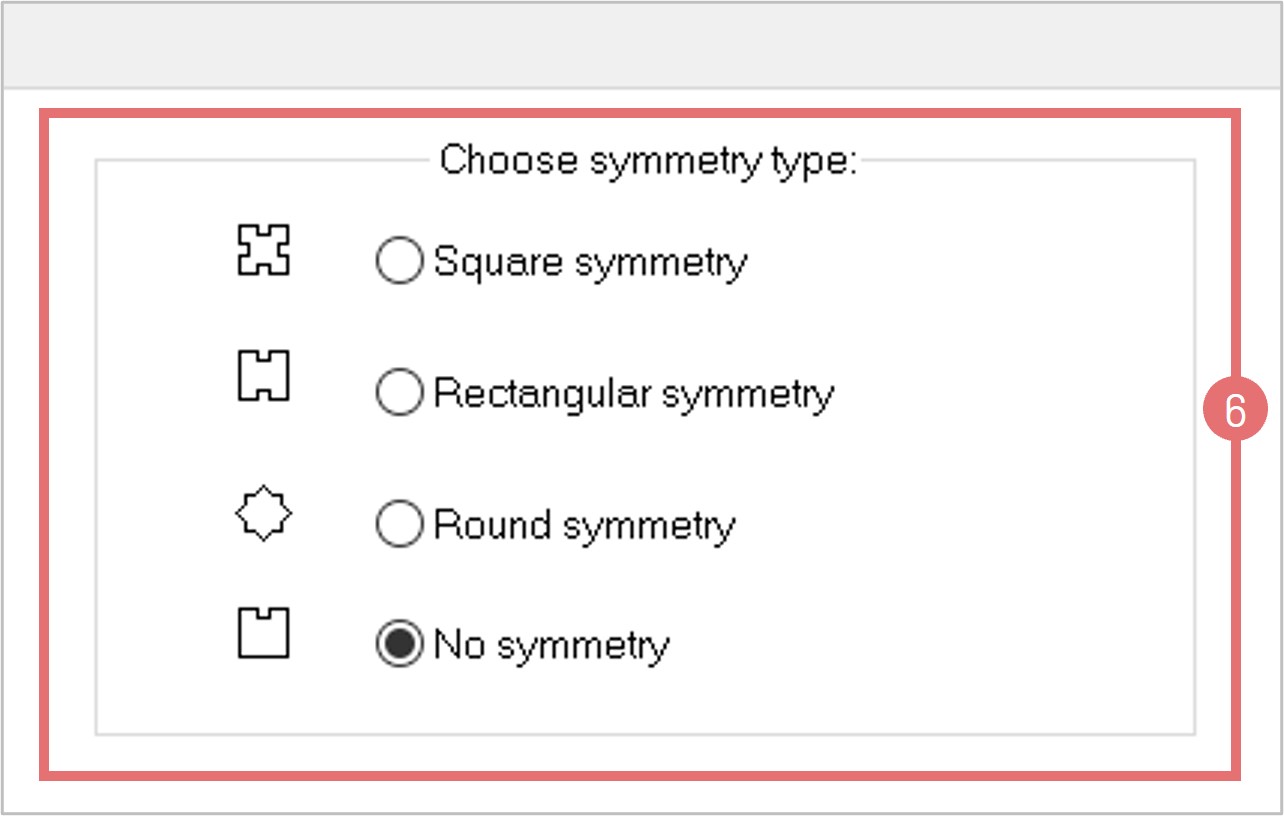Image resolution: width=1284 pixels, height=816 pixels.
Task: Click the round symmetry star-shaped icon
Action: pyautogui.click(x=263, y=516)
